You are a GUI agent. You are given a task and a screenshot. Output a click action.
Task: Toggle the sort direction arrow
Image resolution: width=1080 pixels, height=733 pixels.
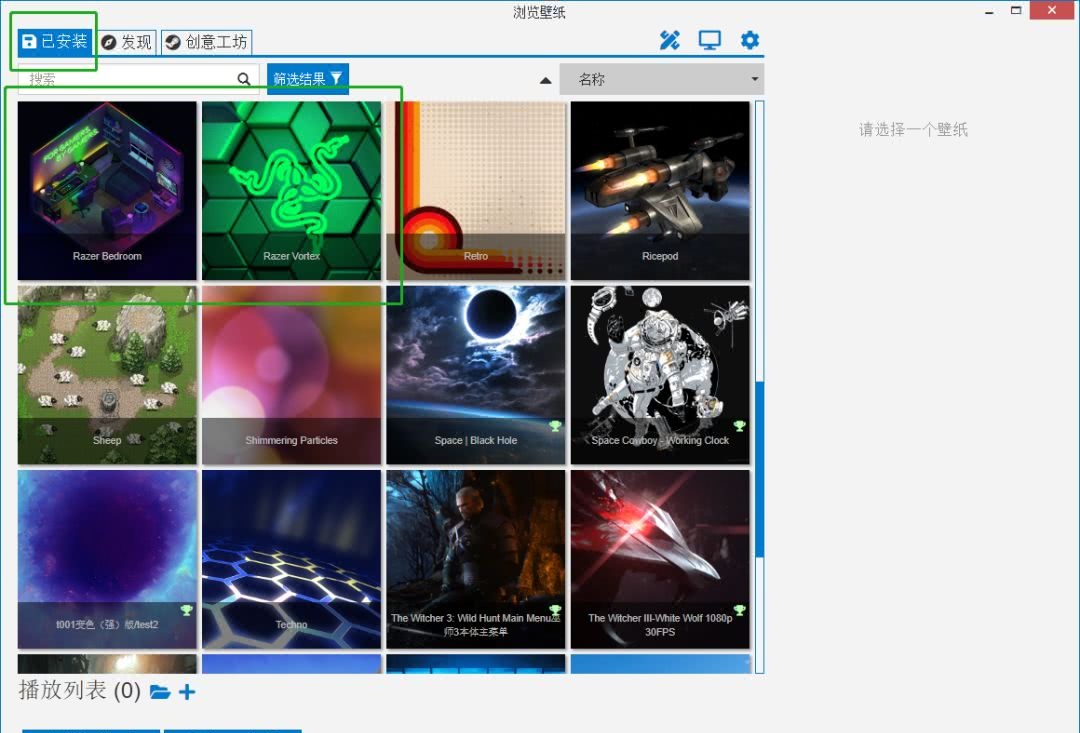tap(545, 80)
